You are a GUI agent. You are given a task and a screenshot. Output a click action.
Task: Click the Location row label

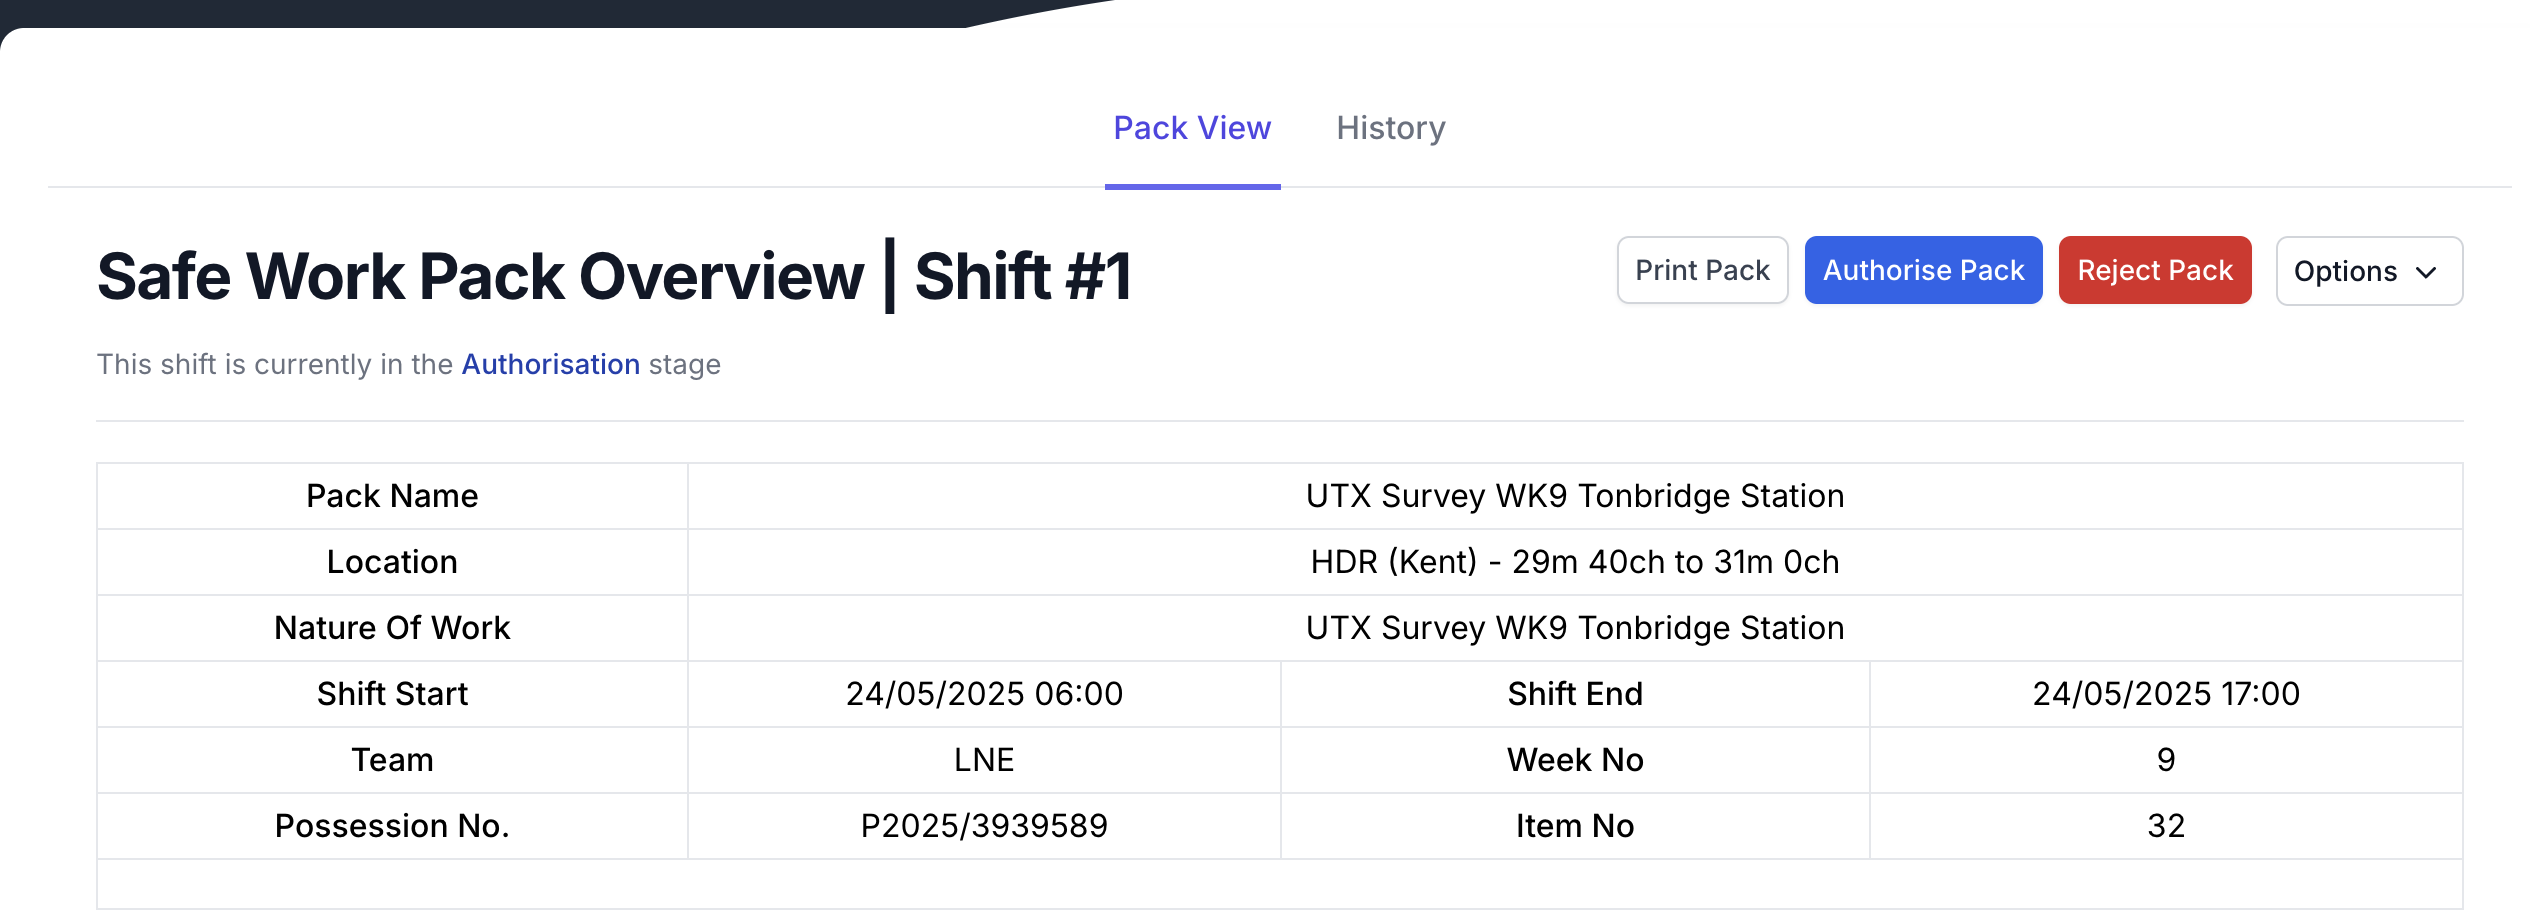(x=392, y=562)
